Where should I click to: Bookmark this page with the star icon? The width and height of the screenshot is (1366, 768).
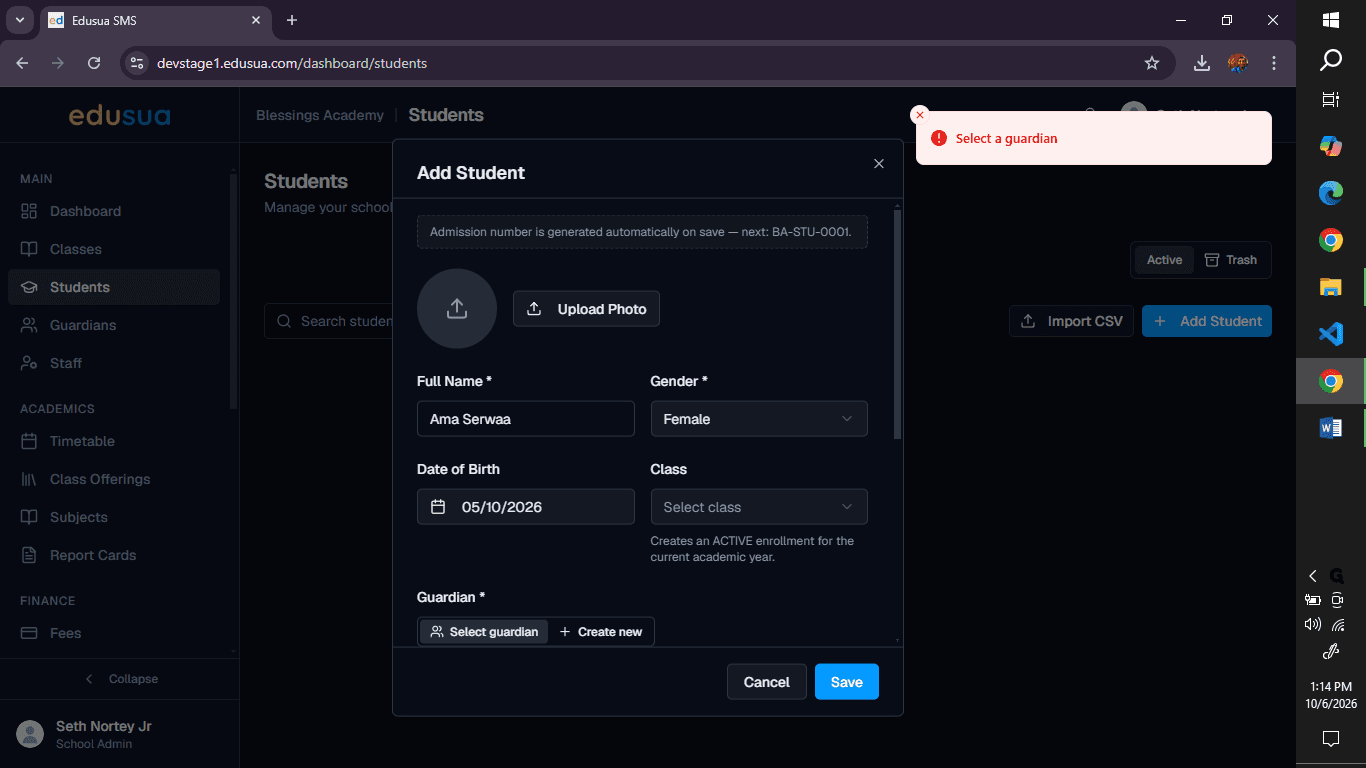coord(1152,63)
